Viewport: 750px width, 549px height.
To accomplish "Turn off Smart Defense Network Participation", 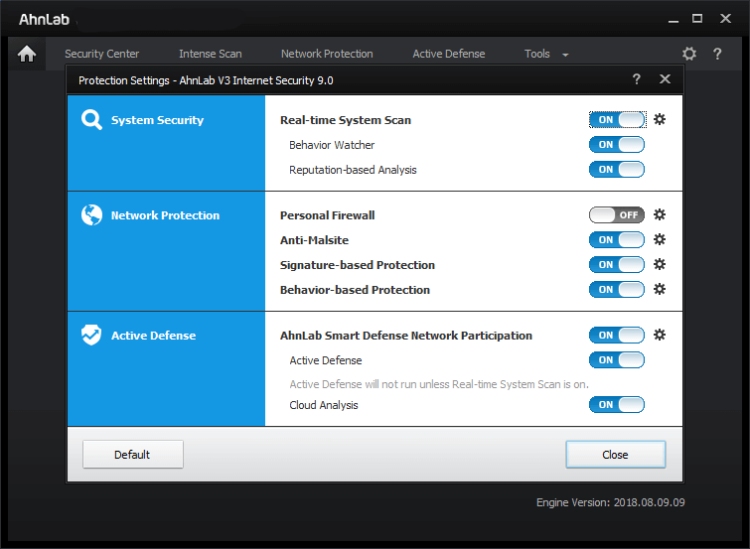I will pos(617,335).
